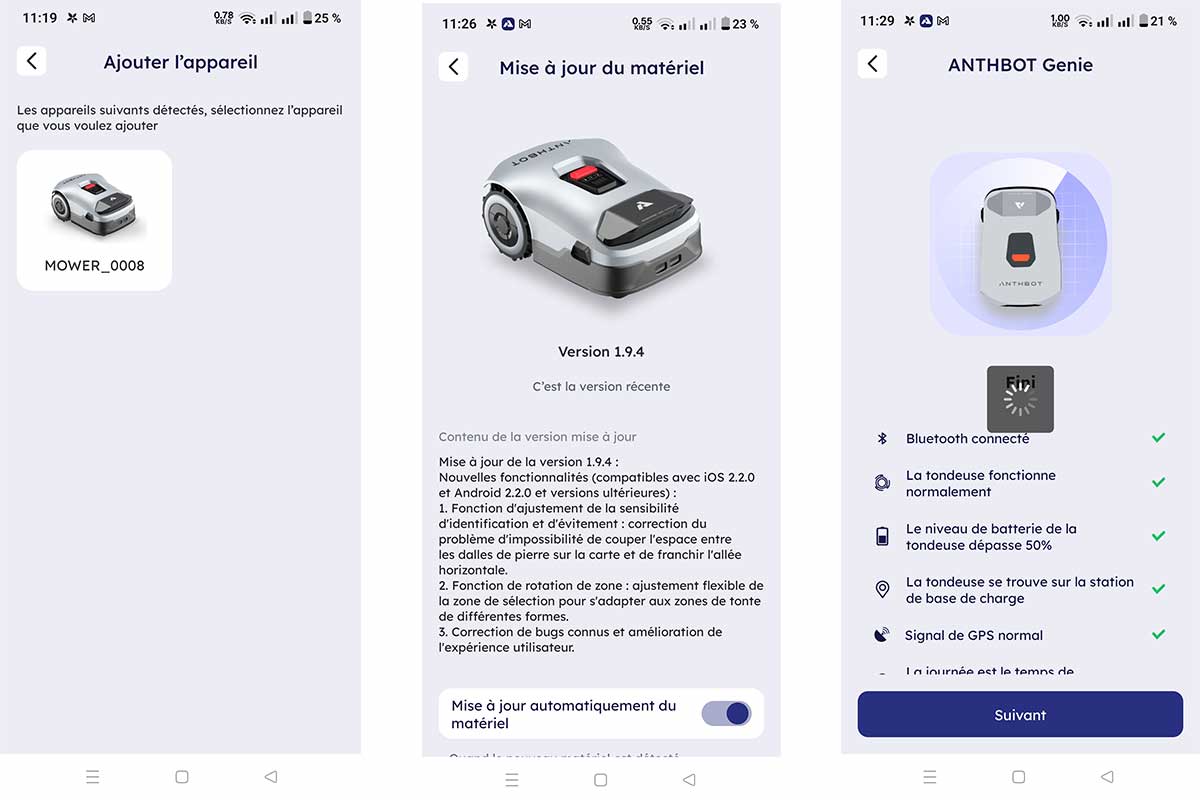Click the Version 1.9.4 label

pyautogui.click(x=601, y=352)
